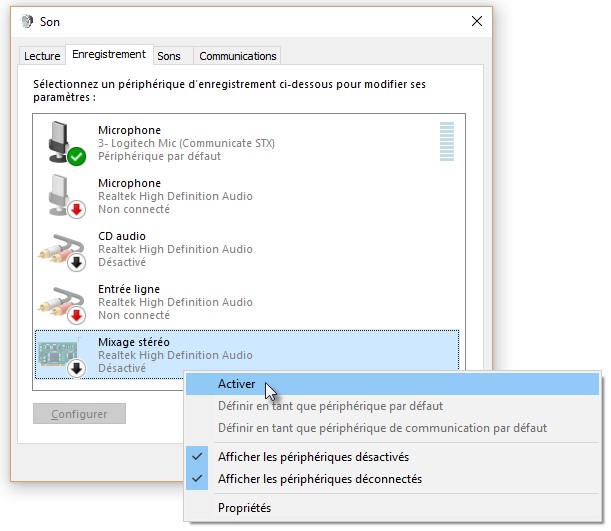Select the CD audio cable icon
Image resolution: width=611 pixels, height=531 pixels.
(61, 249)
